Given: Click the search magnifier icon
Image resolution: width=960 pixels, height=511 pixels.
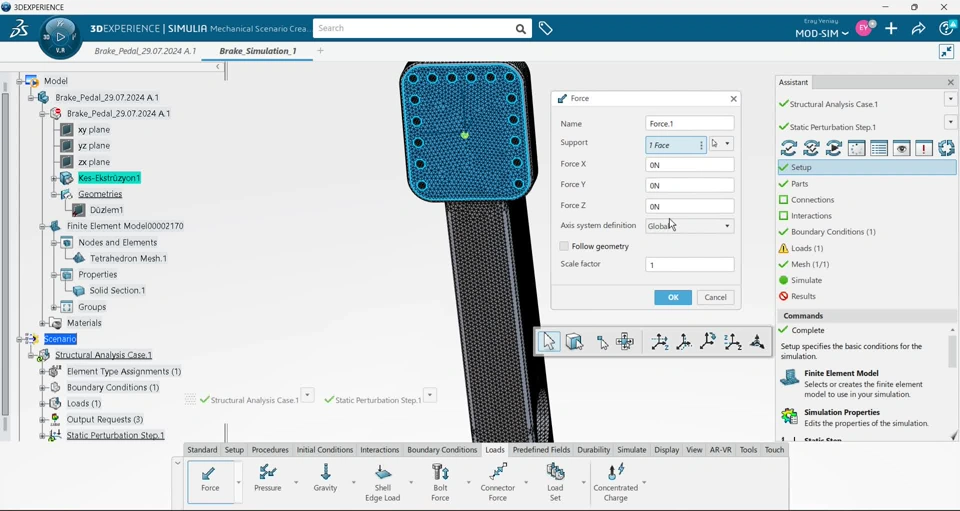Looking at the screenshot, I should [x=520, y=29].
